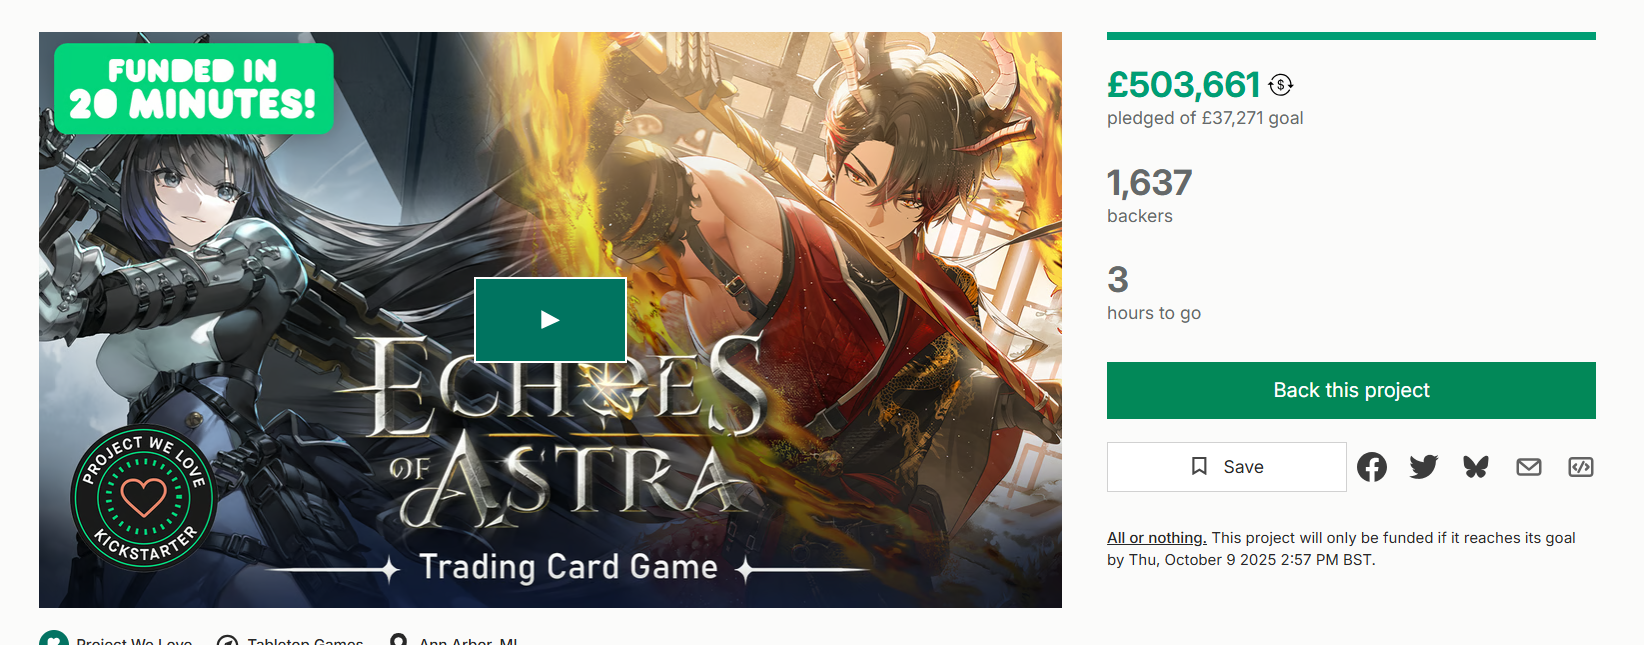Share the project on Twitter
This screenshot has height=645, width=1644.
pos(1424,467)
